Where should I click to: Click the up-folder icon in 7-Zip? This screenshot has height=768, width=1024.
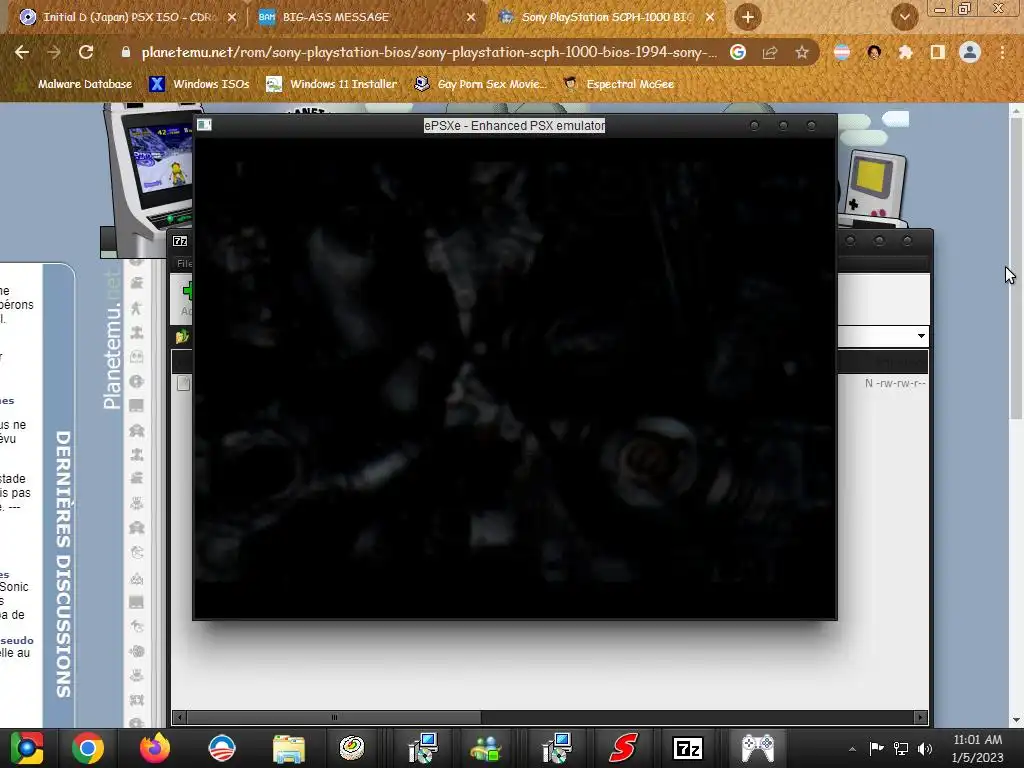click(x=182, y=337)
